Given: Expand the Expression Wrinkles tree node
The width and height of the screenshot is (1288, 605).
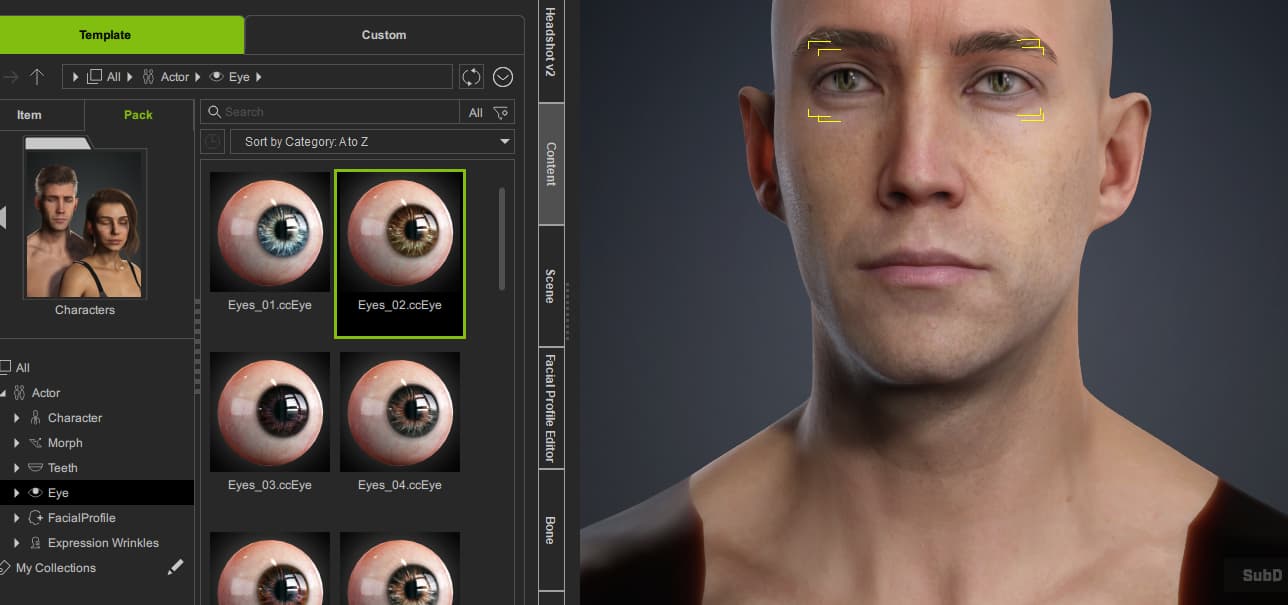Looking at the screenshot, I should pyautogui.click(x=17, y=543).
